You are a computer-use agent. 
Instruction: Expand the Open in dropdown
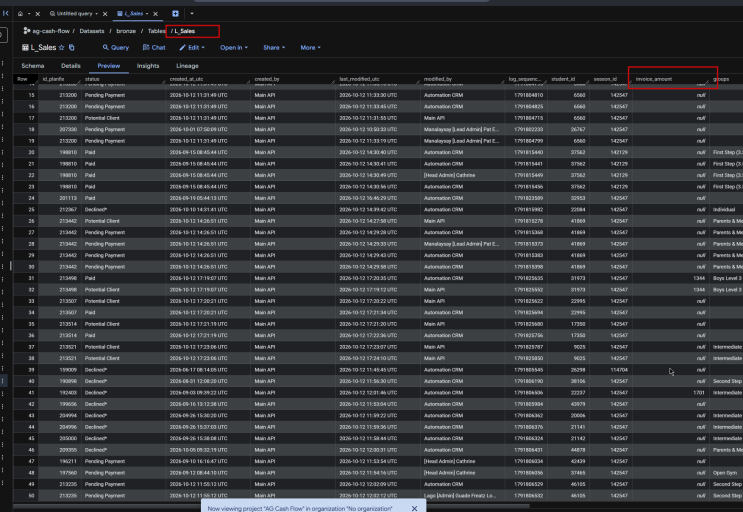tap(234, 47)
